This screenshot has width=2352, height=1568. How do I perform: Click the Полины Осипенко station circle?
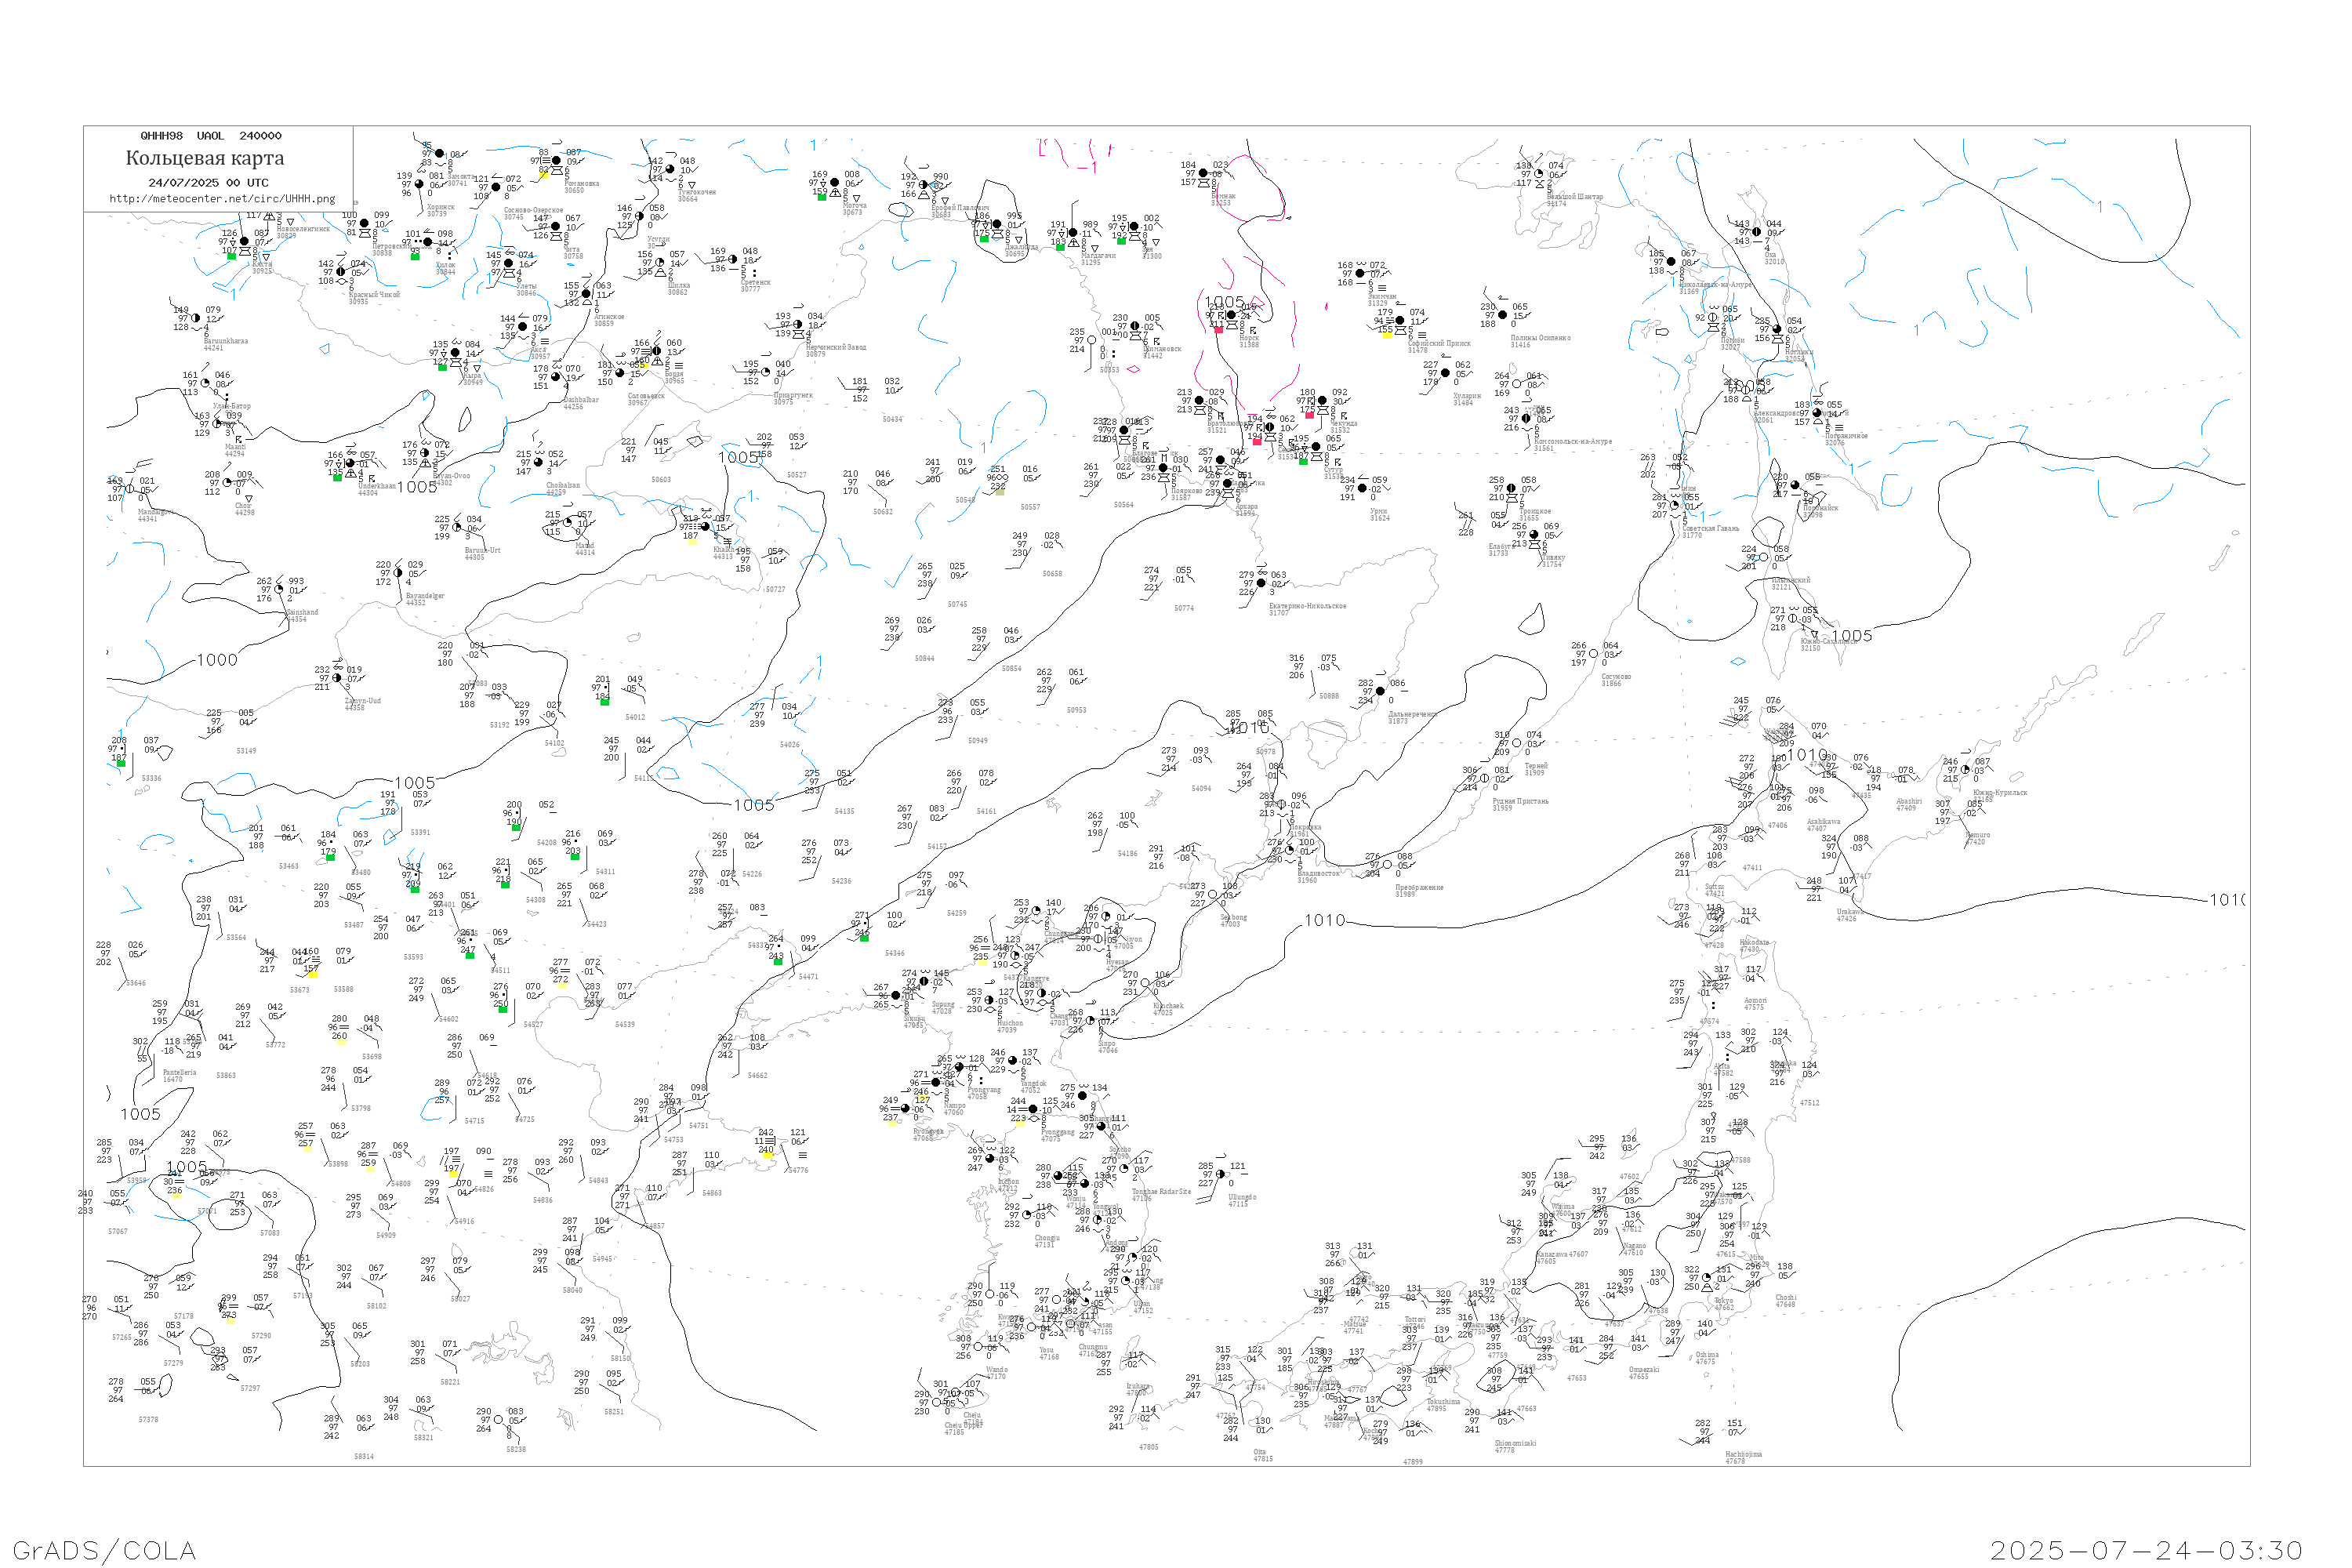1502,315
